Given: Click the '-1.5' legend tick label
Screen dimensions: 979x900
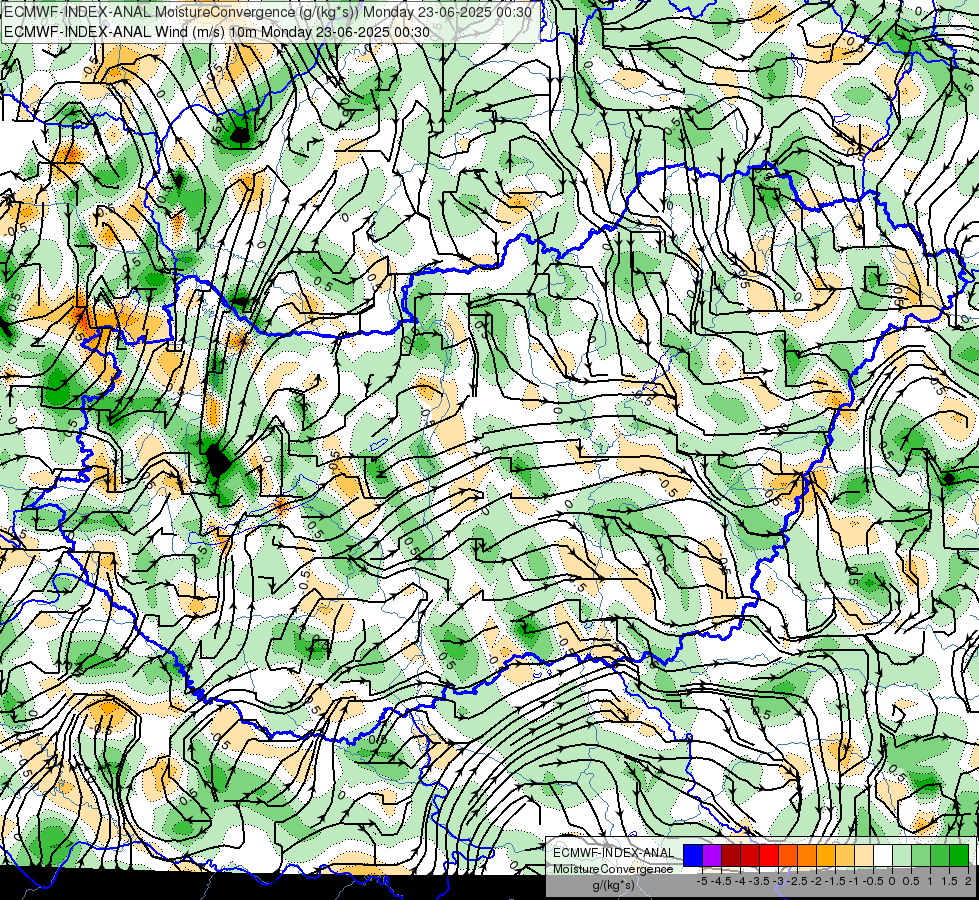Looking at the screenshot, I should click(835, 881).
